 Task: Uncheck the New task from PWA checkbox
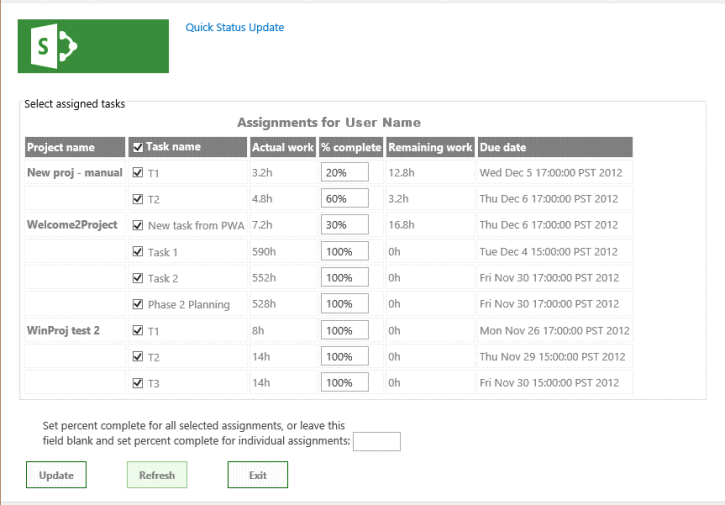[138, 225]
